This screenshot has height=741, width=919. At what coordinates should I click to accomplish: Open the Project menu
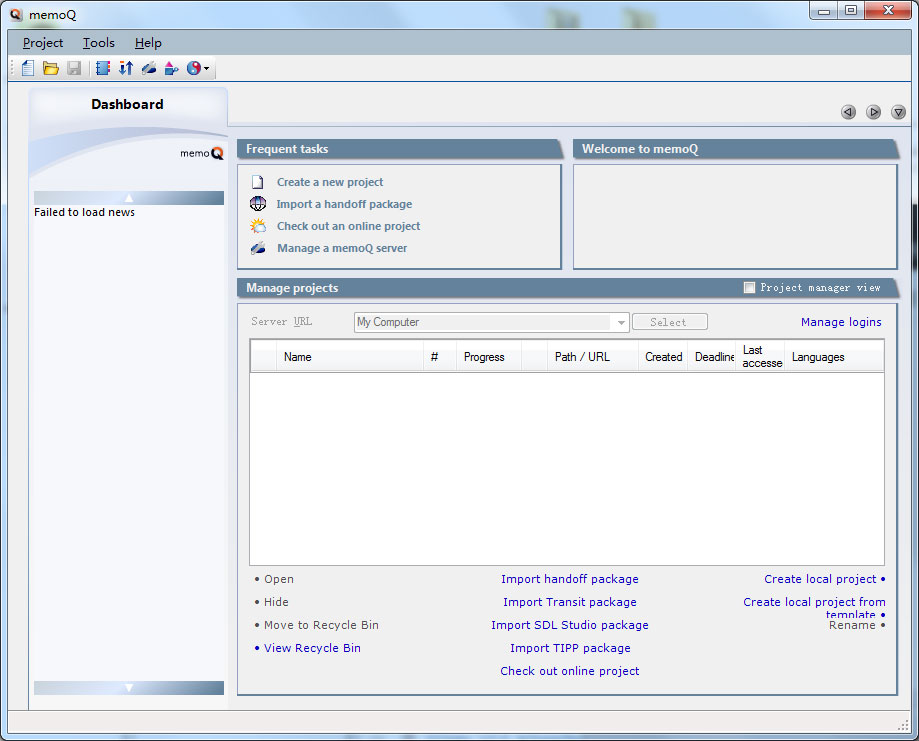(42, 43)
